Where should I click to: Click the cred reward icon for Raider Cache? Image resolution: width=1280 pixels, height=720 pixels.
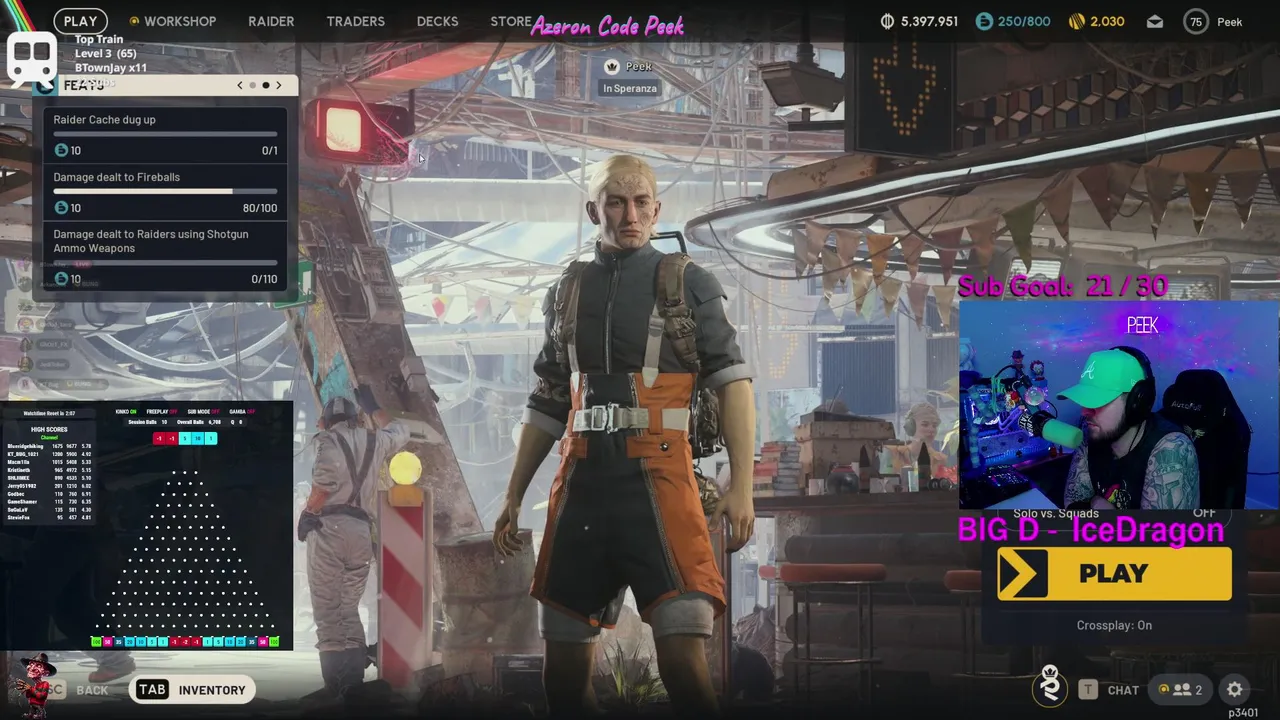61,150
